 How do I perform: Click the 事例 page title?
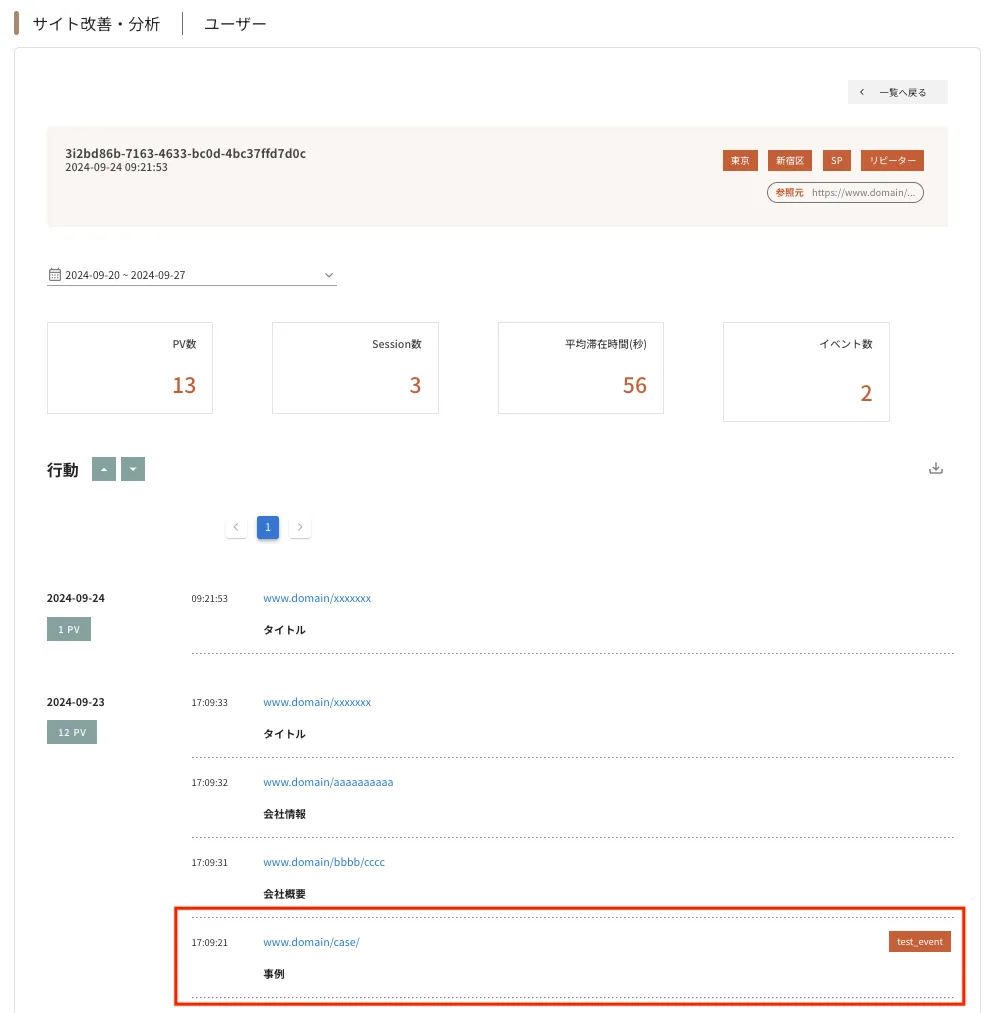tap(274, 974)
